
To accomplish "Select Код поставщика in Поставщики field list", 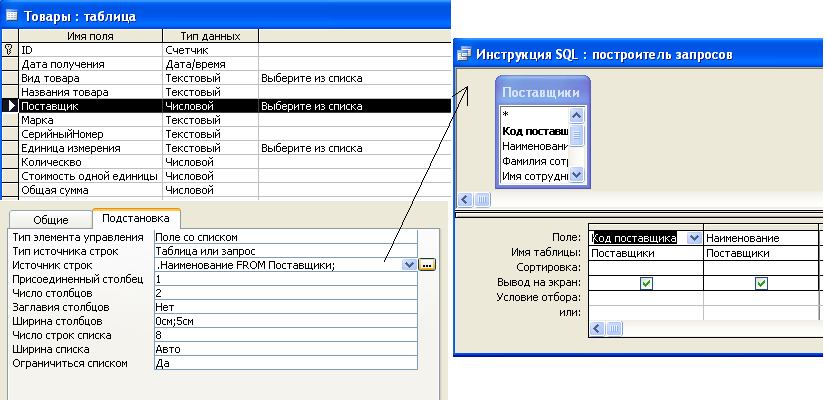I will (x=534, y=131).
